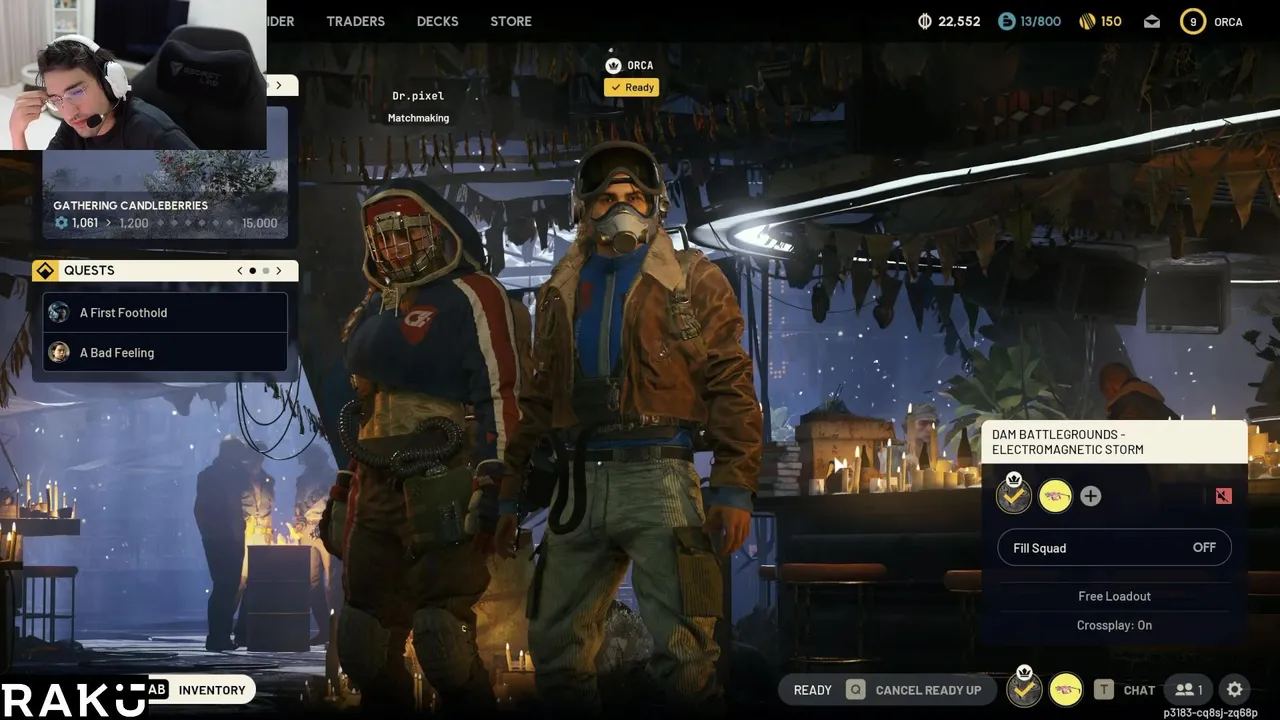Click the gold 150 tokens currency icon

1088,21
